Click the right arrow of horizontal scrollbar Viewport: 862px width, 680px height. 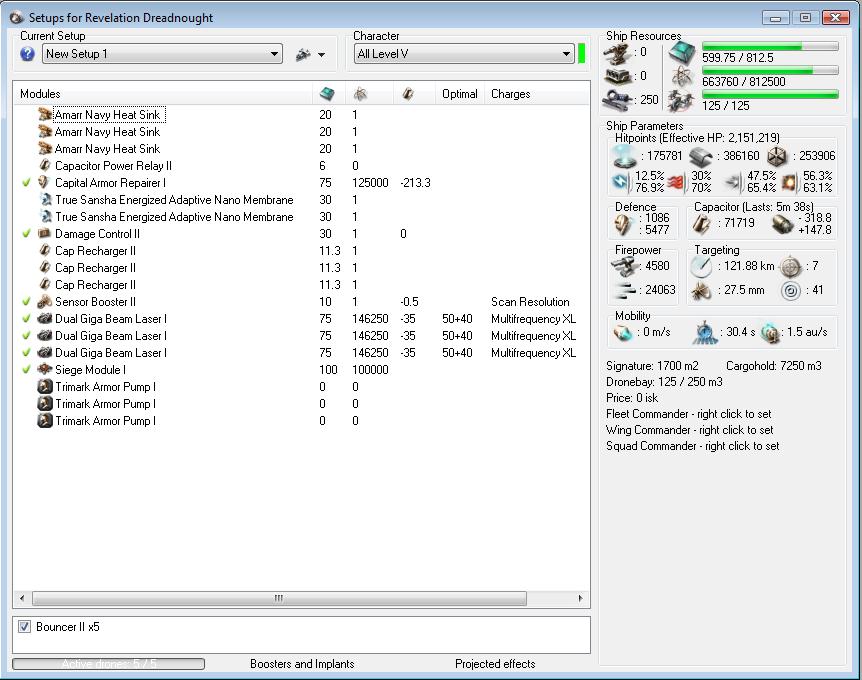(581, 598)
